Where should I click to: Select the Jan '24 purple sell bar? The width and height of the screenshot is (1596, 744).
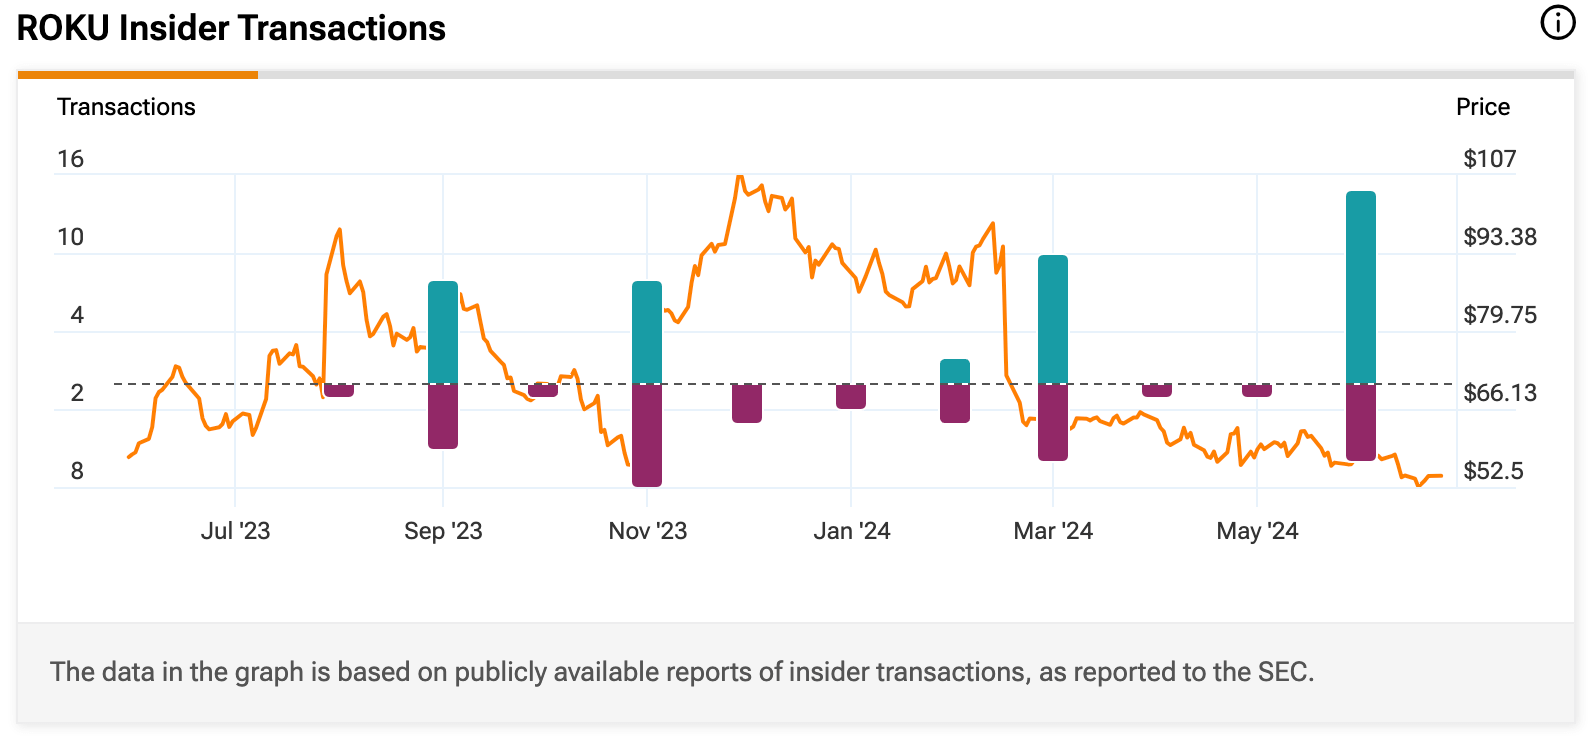tap(851, 396)
